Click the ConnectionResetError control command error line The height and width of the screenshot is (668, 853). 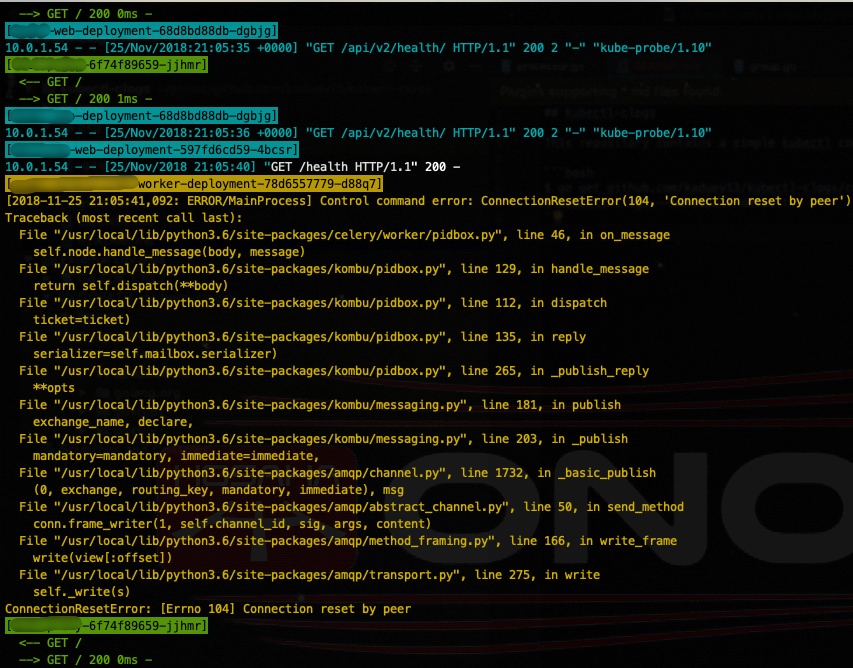click(428, 201)
